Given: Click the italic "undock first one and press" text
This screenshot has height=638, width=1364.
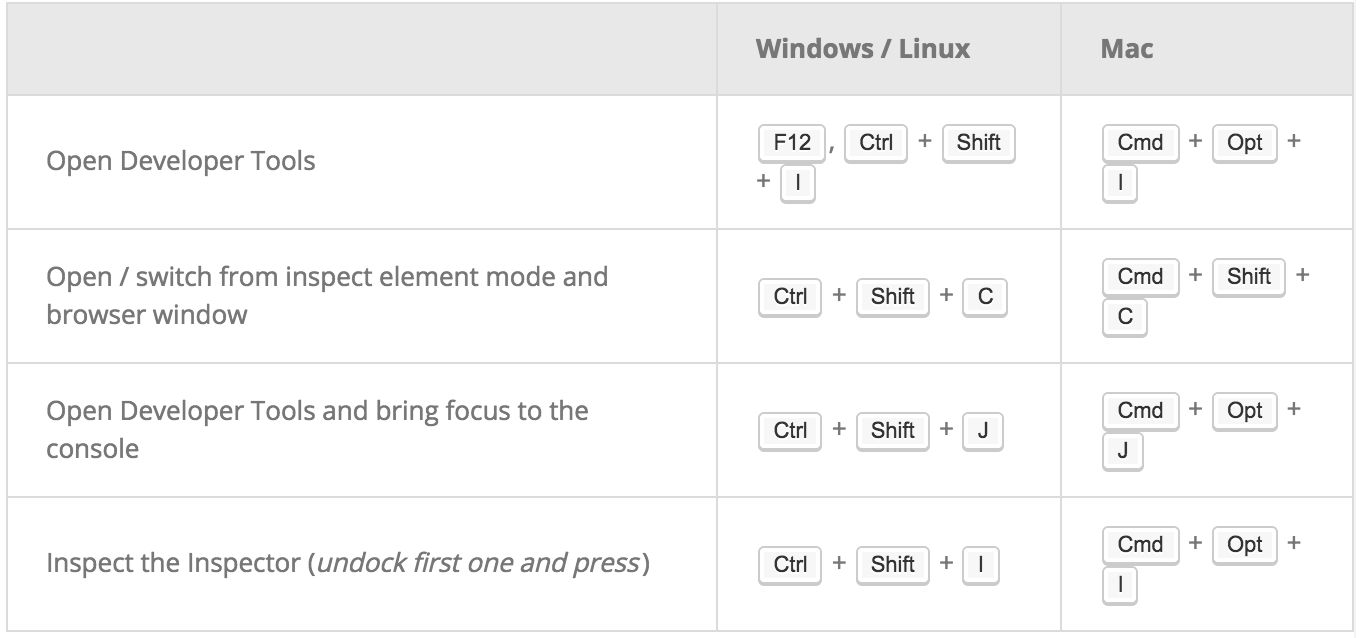Looking at the screenshot, I should pos(478,563).
